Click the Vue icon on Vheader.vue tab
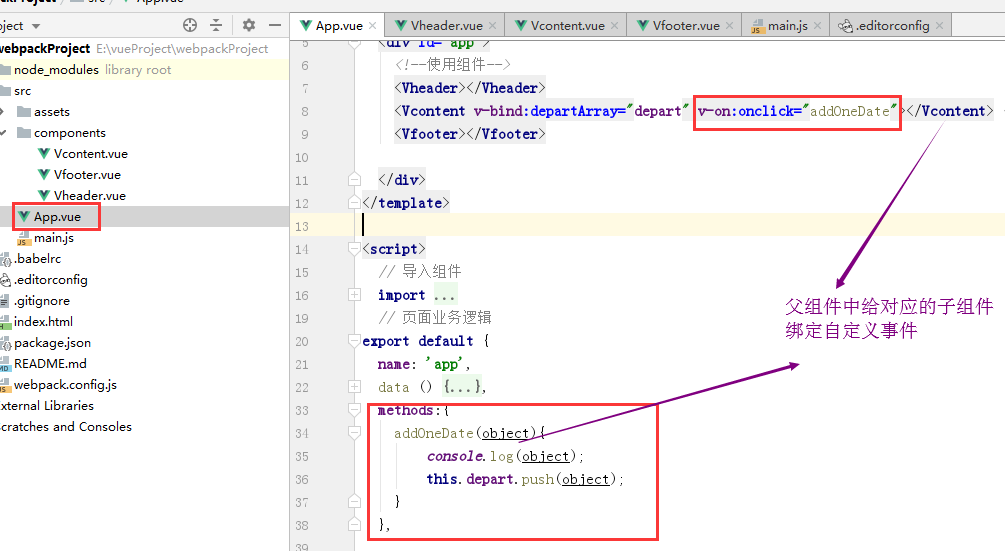 point(401,26)
